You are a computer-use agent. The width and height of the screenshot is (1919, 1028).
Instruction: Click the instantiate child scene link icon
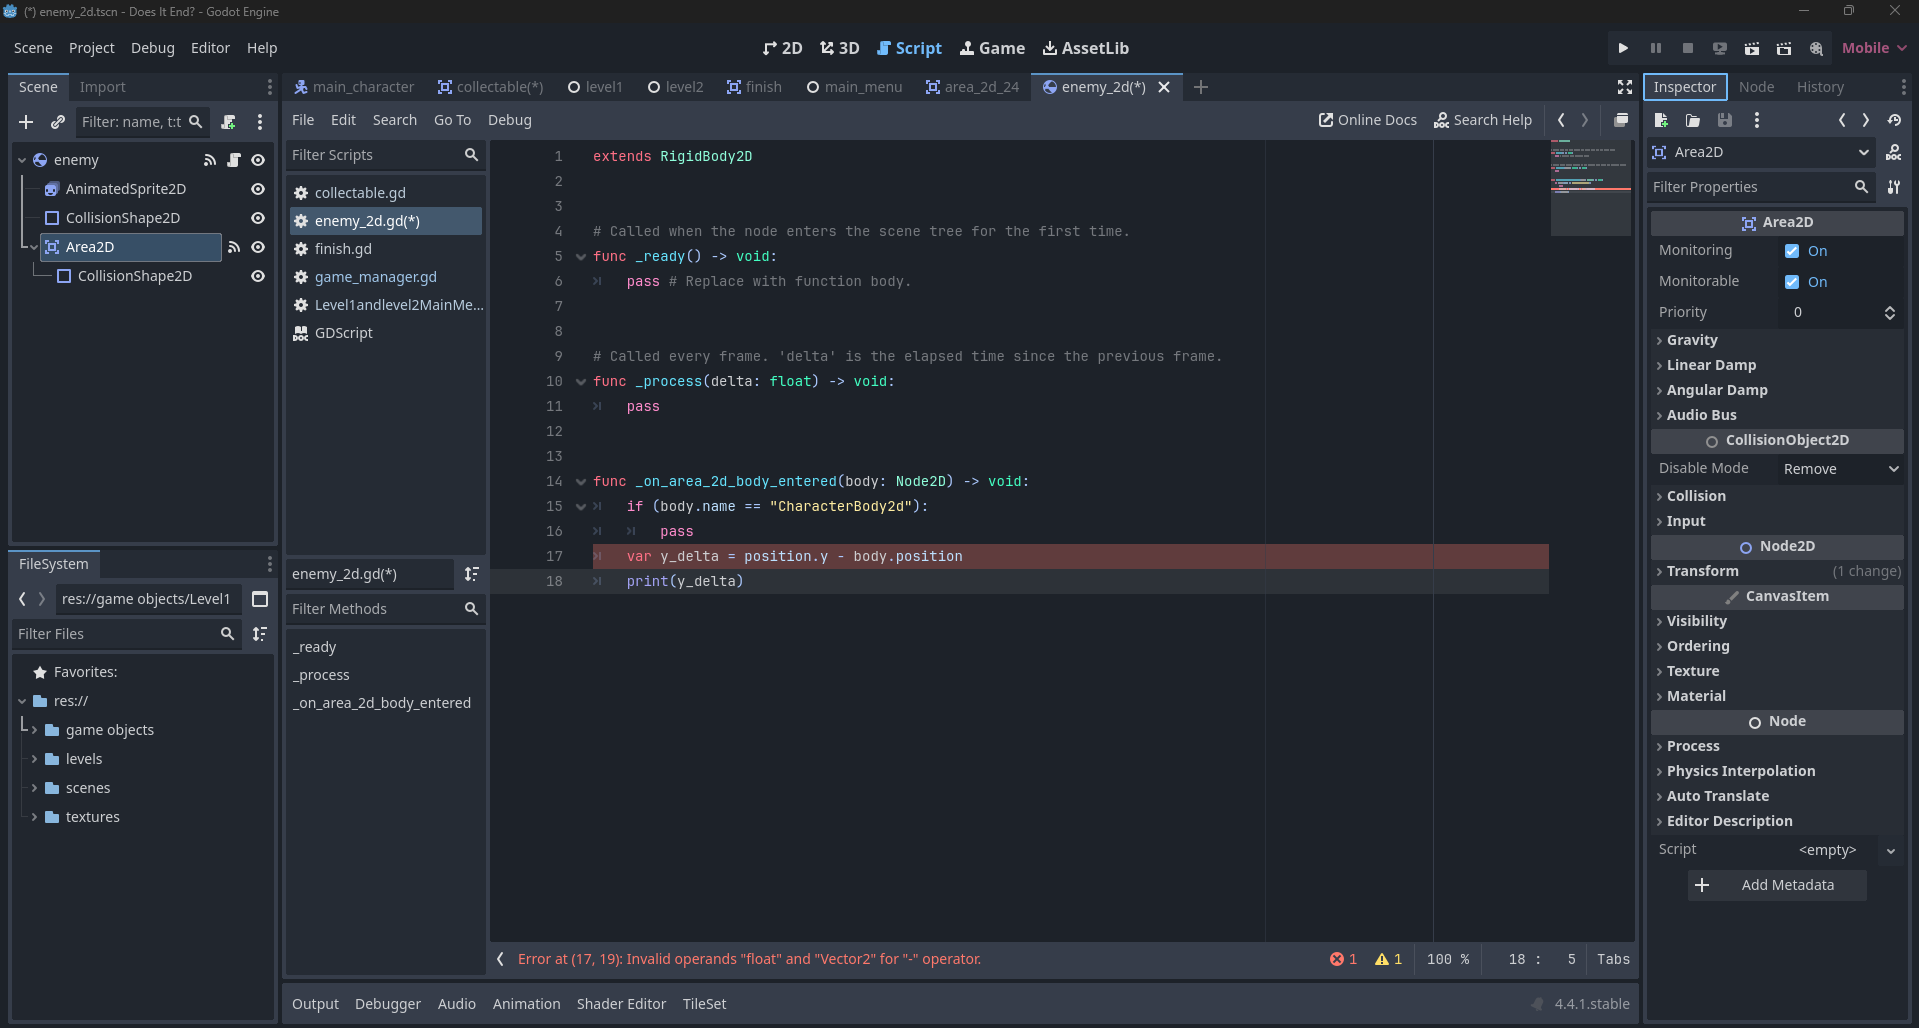point(58,122)
